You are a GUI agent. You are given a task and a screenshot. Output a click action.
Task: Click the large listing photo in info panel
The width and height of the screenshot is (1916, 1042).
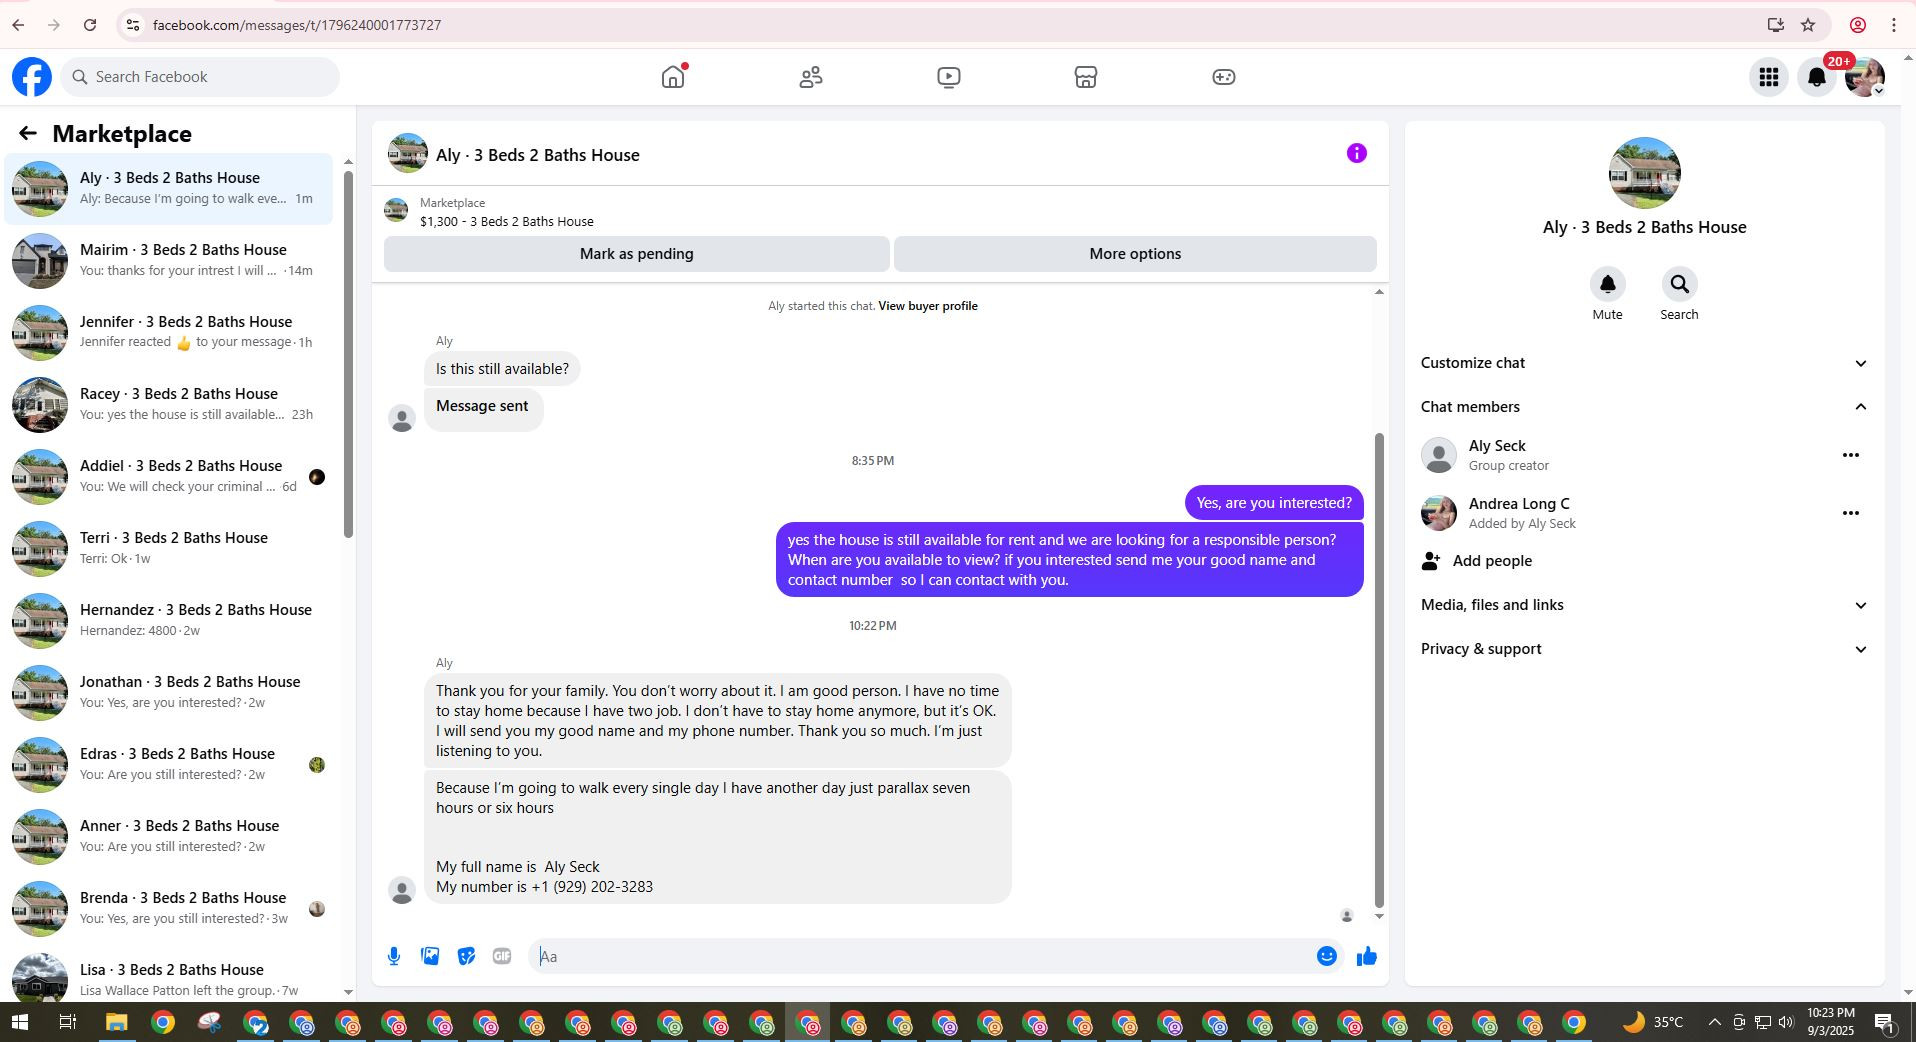point(1644,173)
